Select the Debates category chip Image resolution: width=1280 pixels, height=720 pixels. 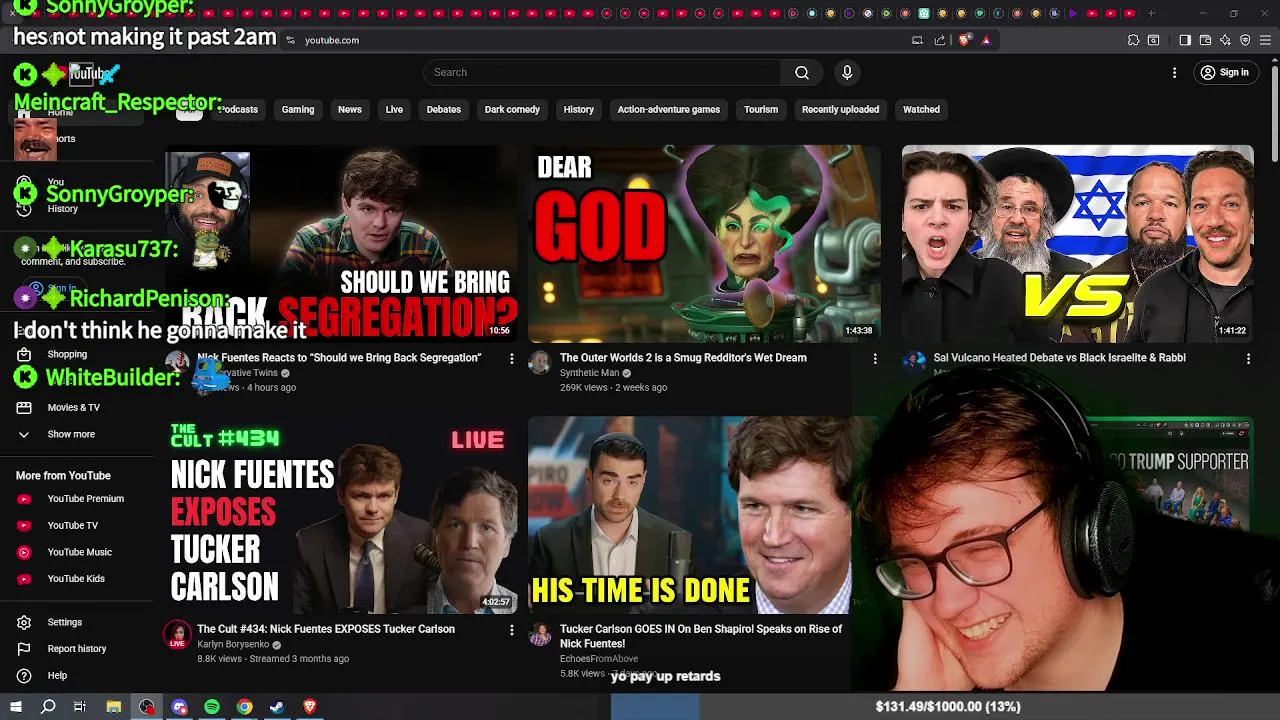tap(444, 109)
